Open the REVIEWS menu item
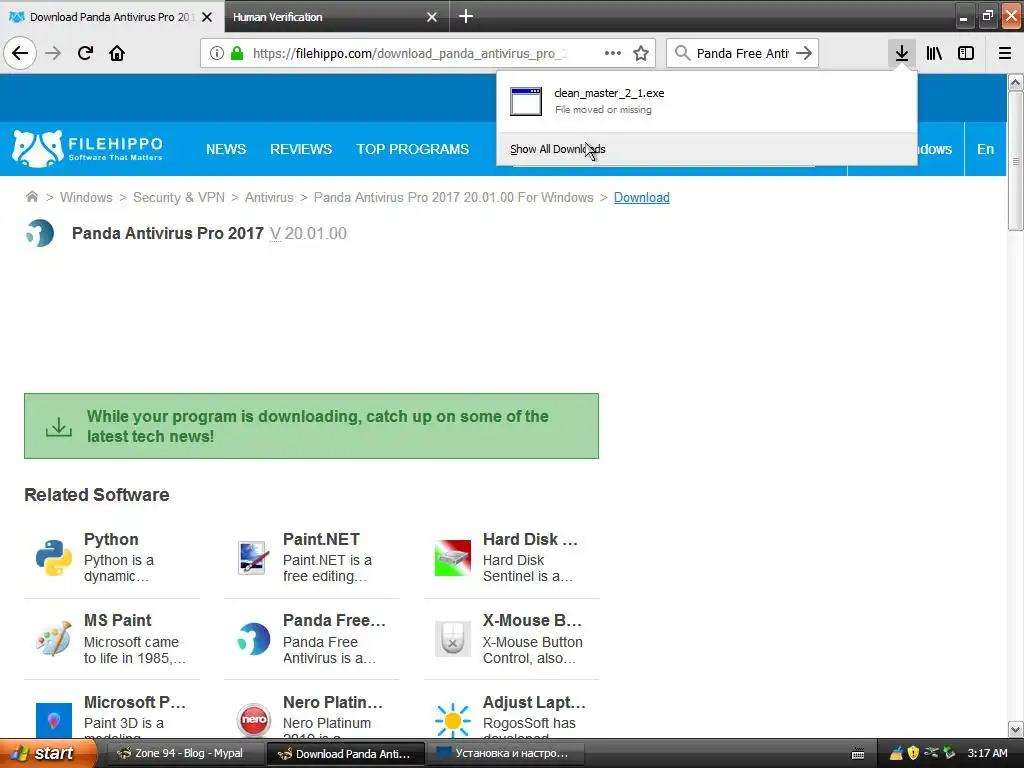 click(x=301, y=149)
